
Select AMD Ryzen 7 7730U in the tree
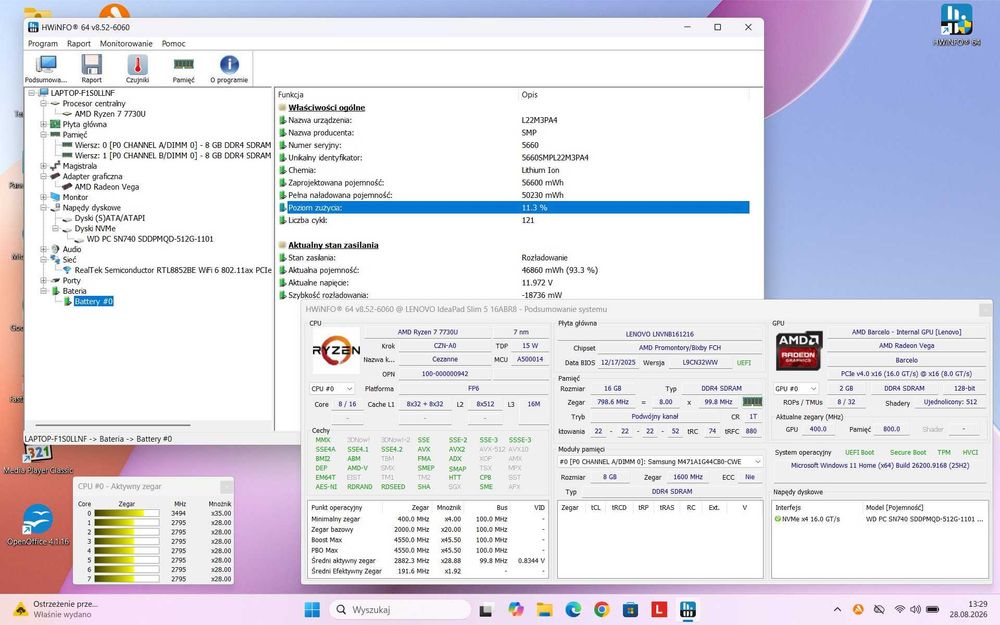[110, 114]
